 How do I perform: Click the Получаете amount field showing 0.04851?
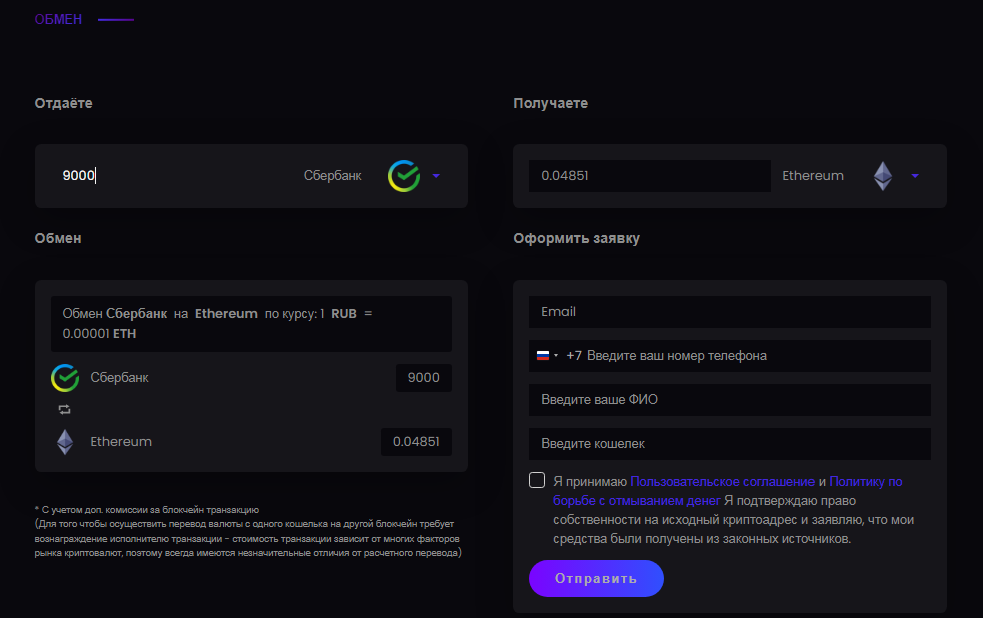649,176
